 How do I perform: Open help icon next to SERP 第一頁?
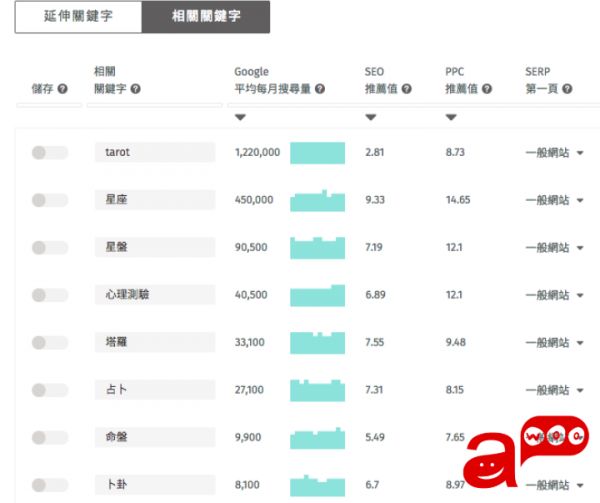(567, 89)
